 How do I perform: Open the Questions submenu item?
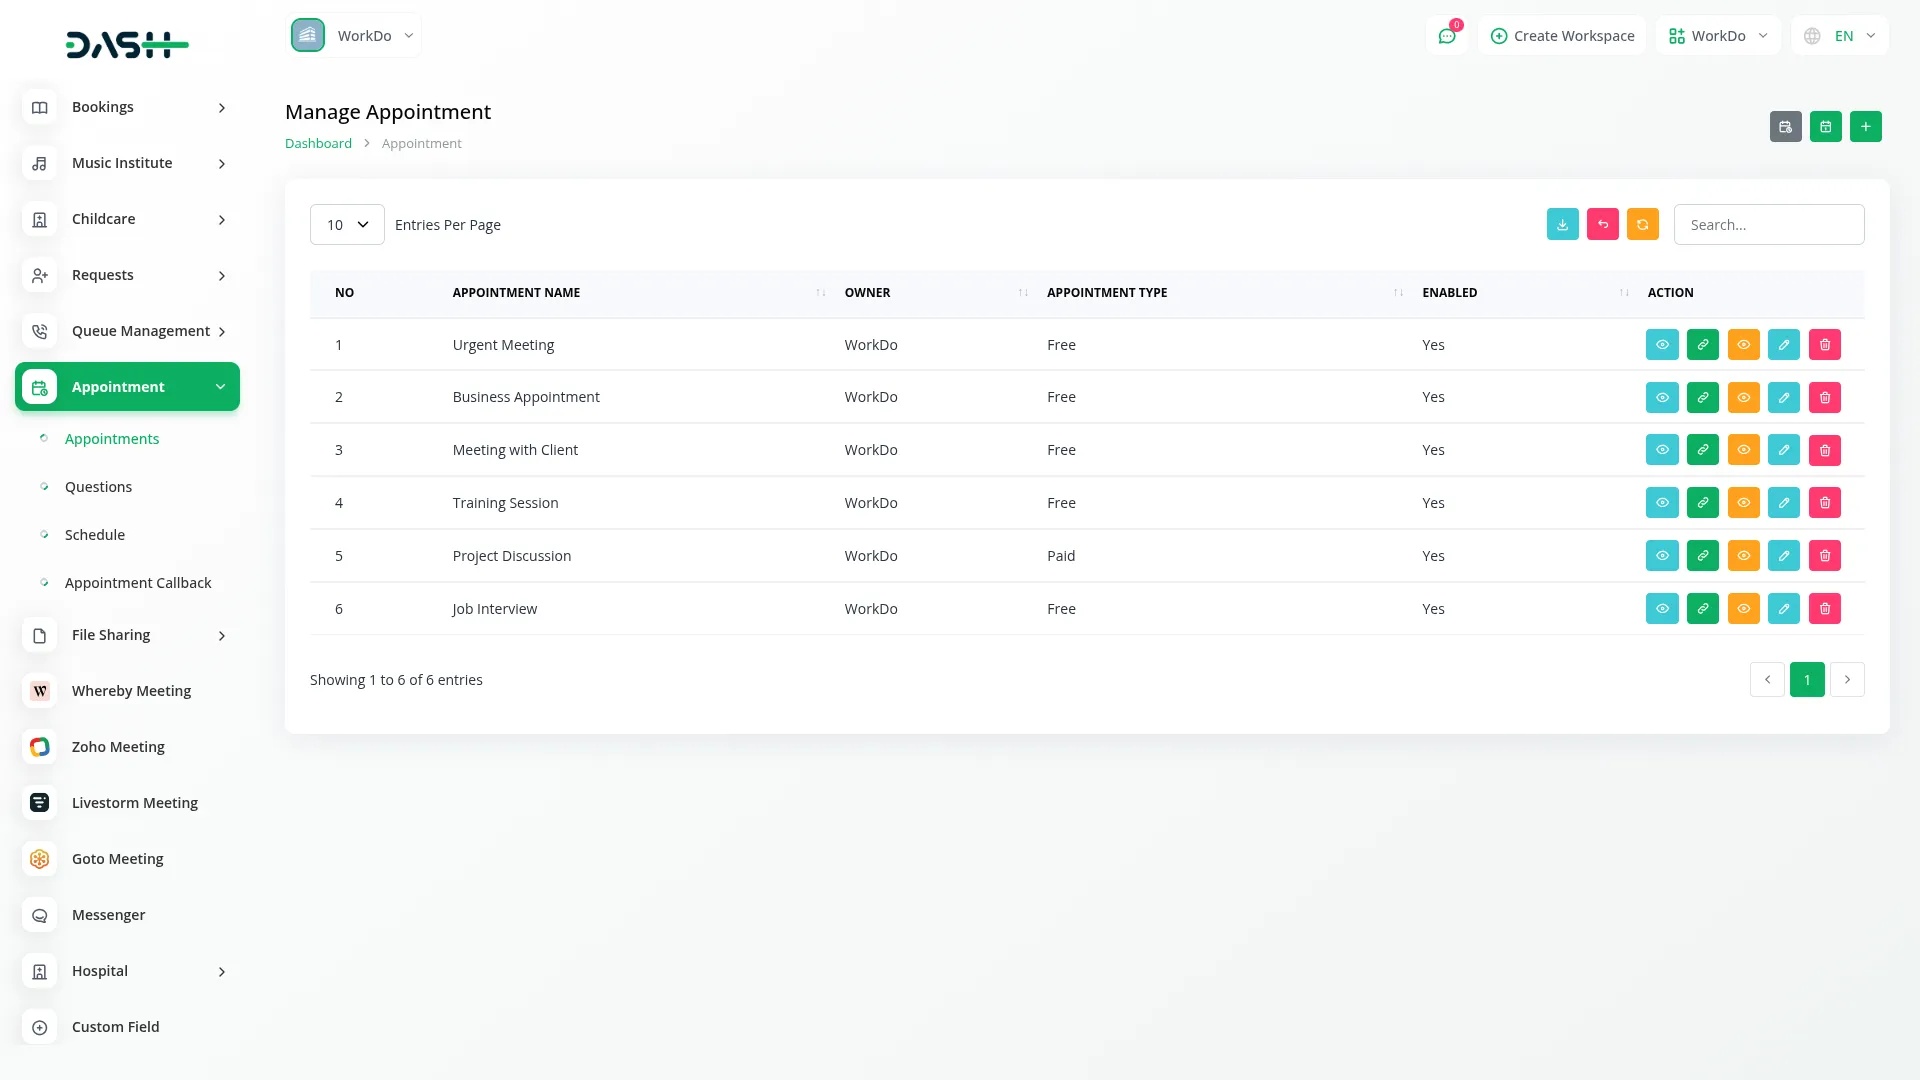pos(98,487)
